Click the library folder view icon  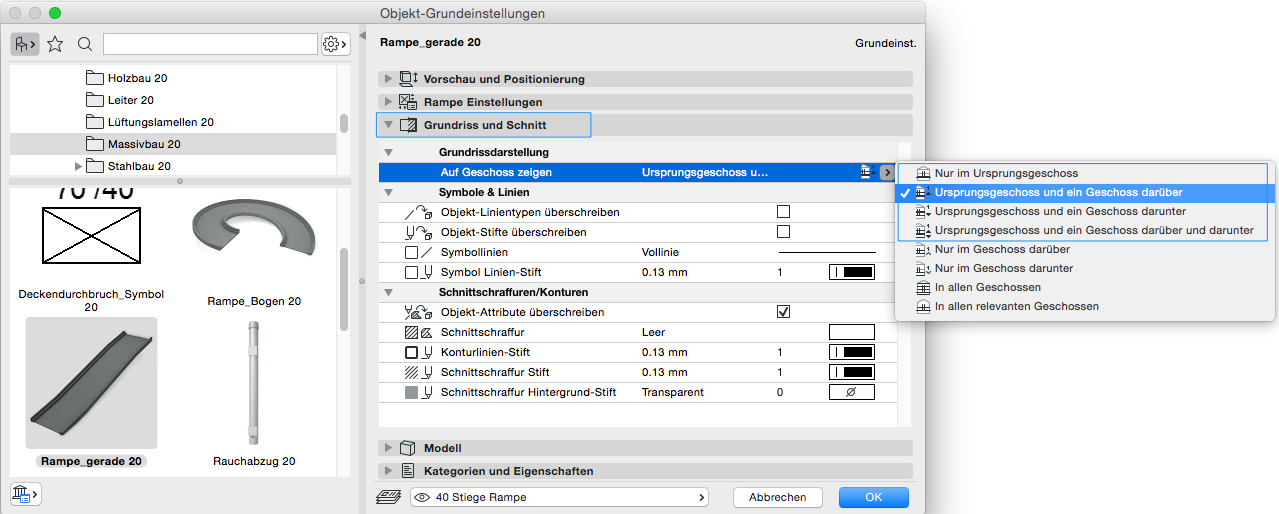click(24, 44)
